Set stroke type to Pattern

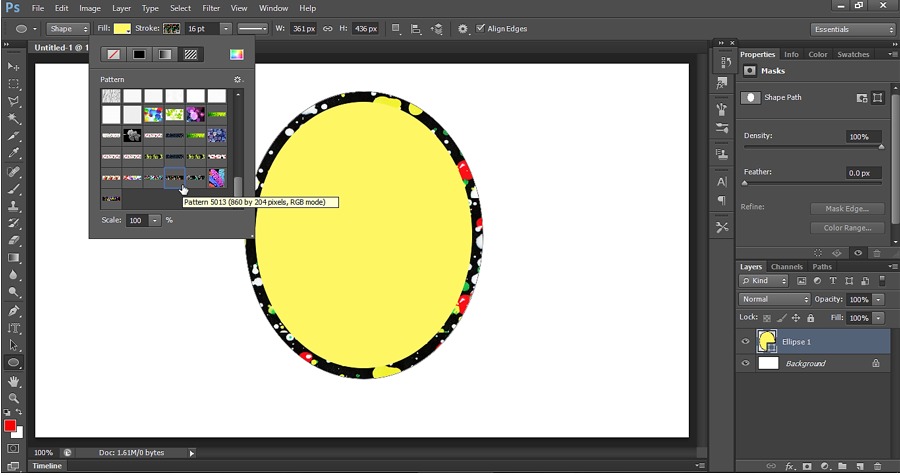click(x=191, y=54)
